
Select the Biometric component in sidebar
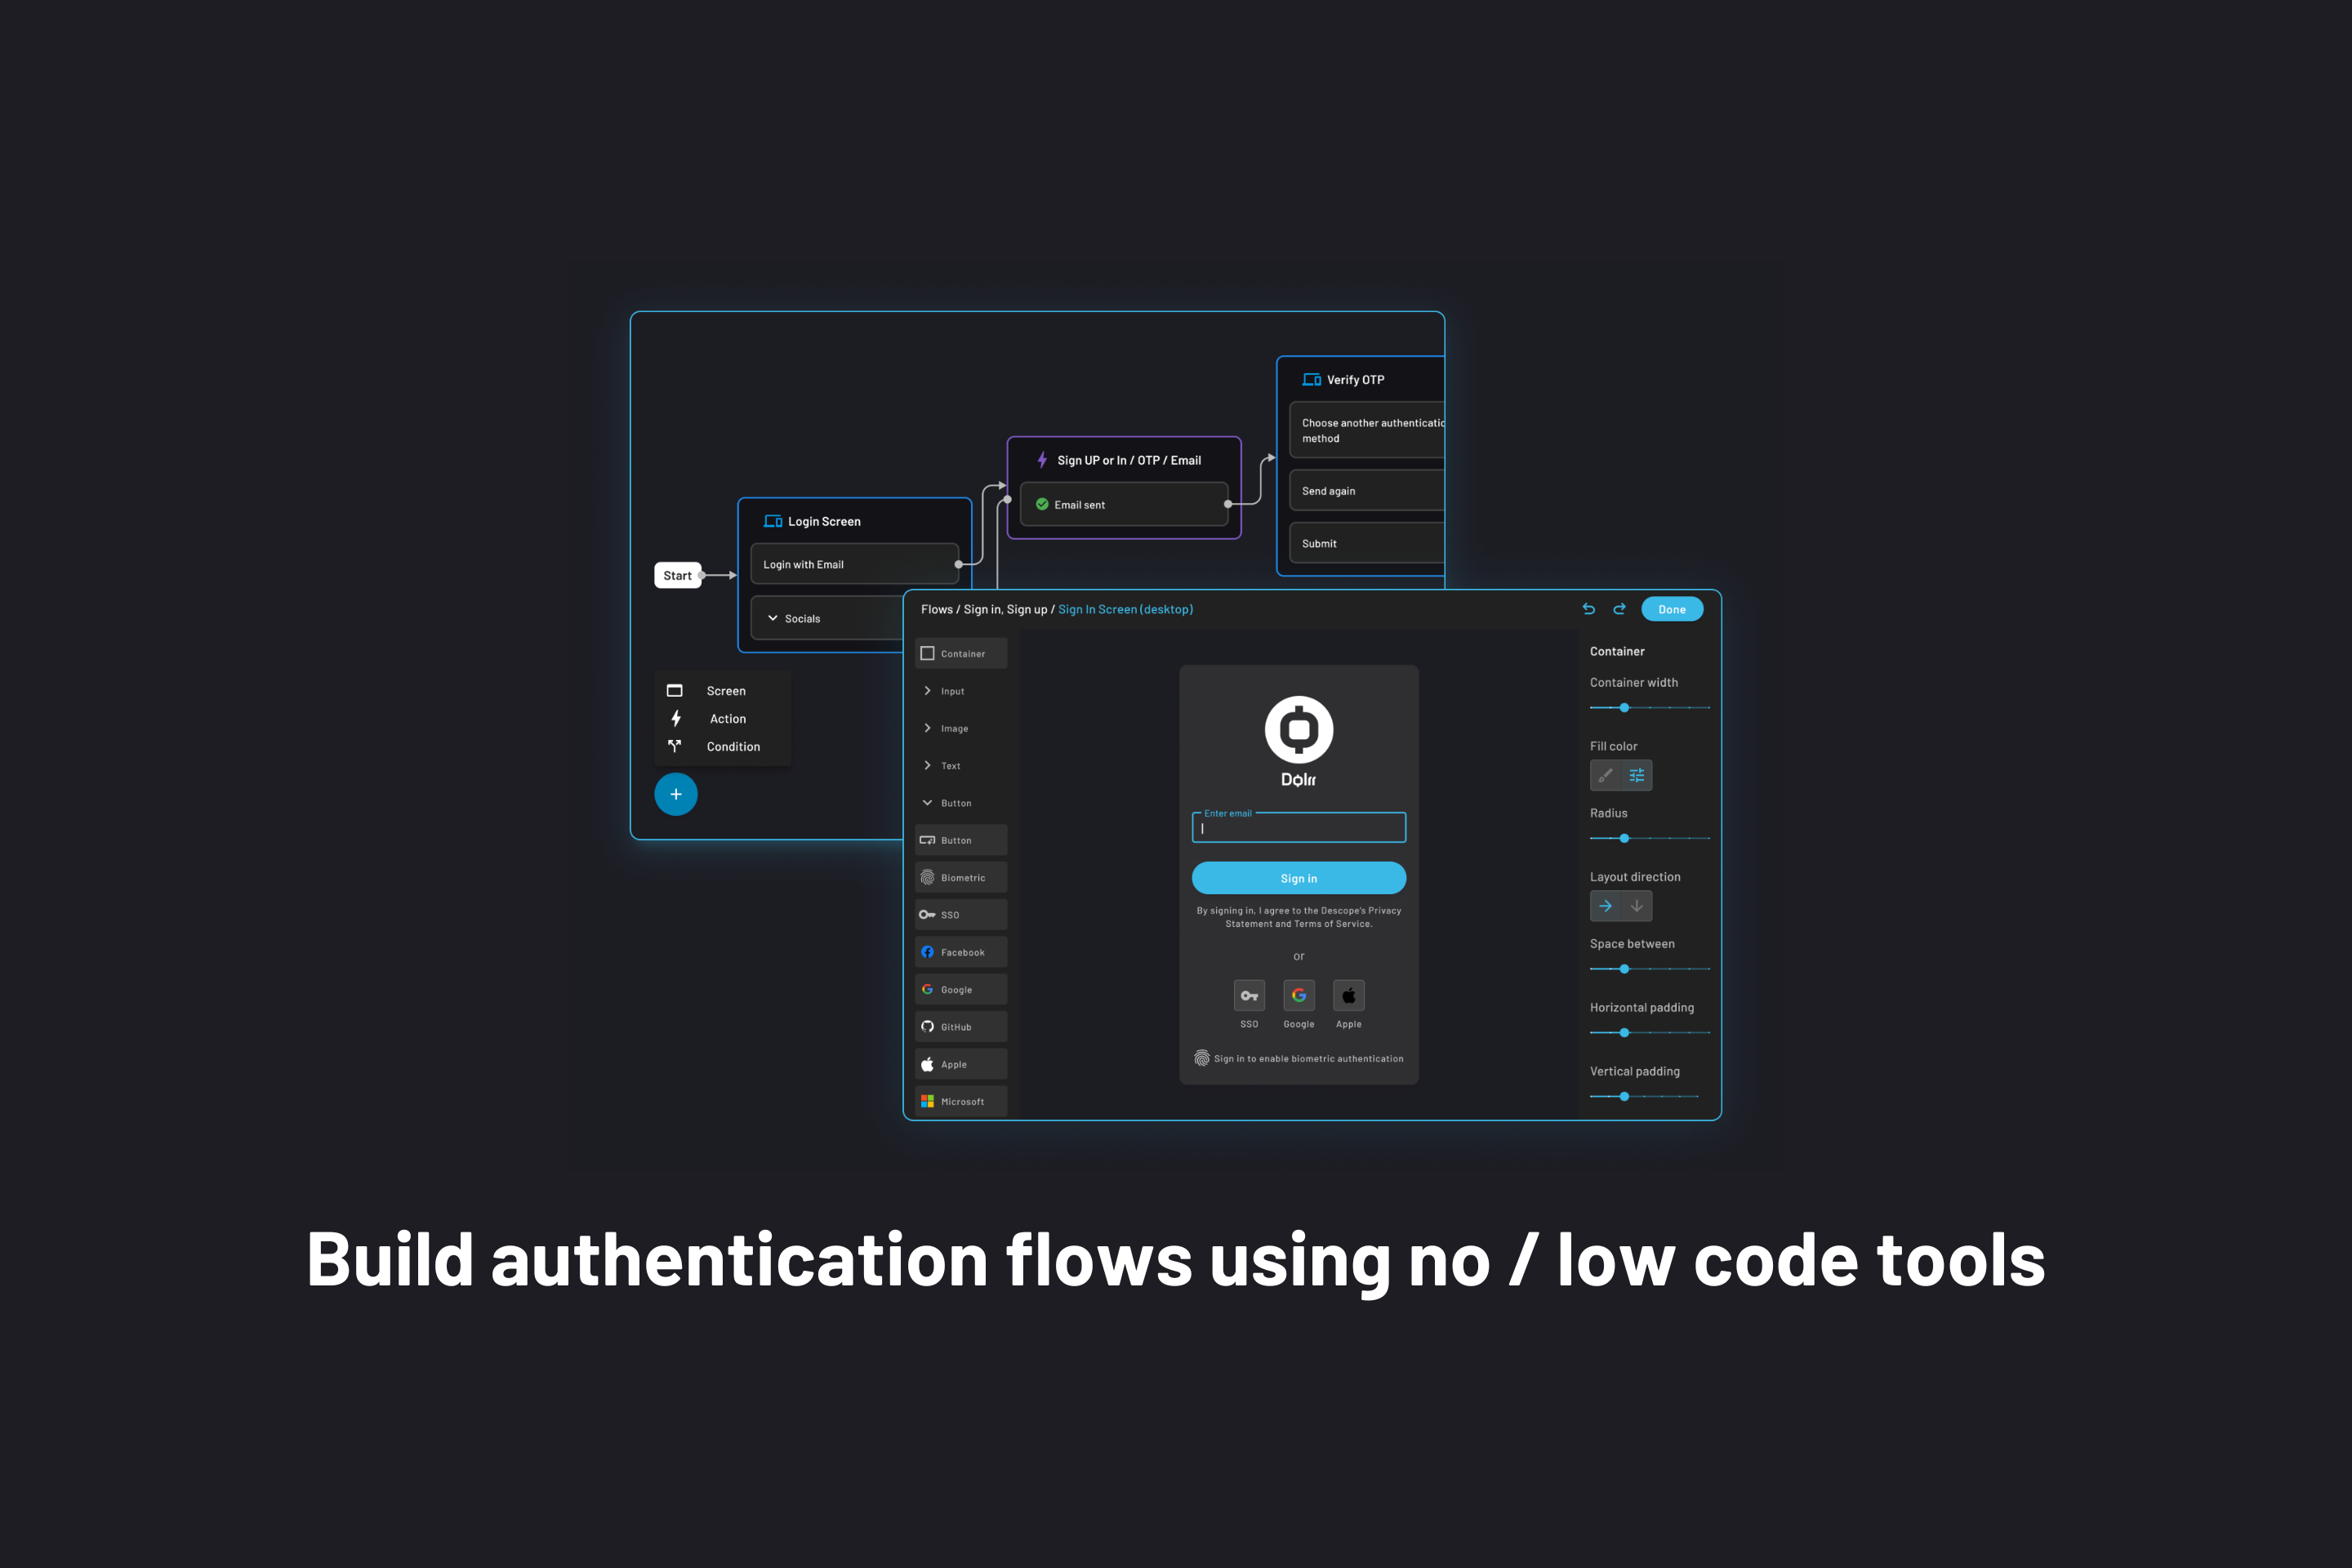960,877
